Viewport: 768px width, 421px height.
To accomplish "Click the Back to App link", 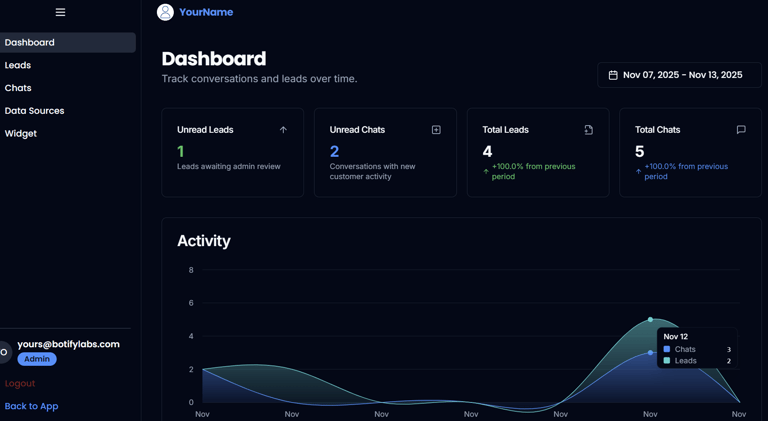I will tap(31, 406).
